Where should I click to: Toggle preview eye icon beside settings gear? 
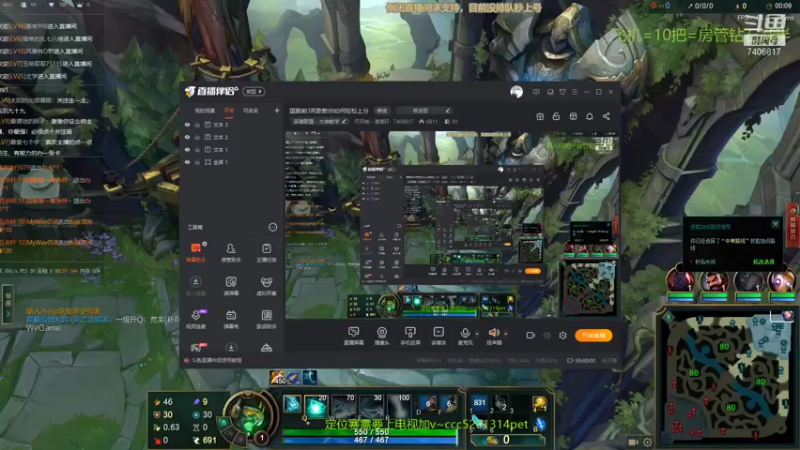547,335
